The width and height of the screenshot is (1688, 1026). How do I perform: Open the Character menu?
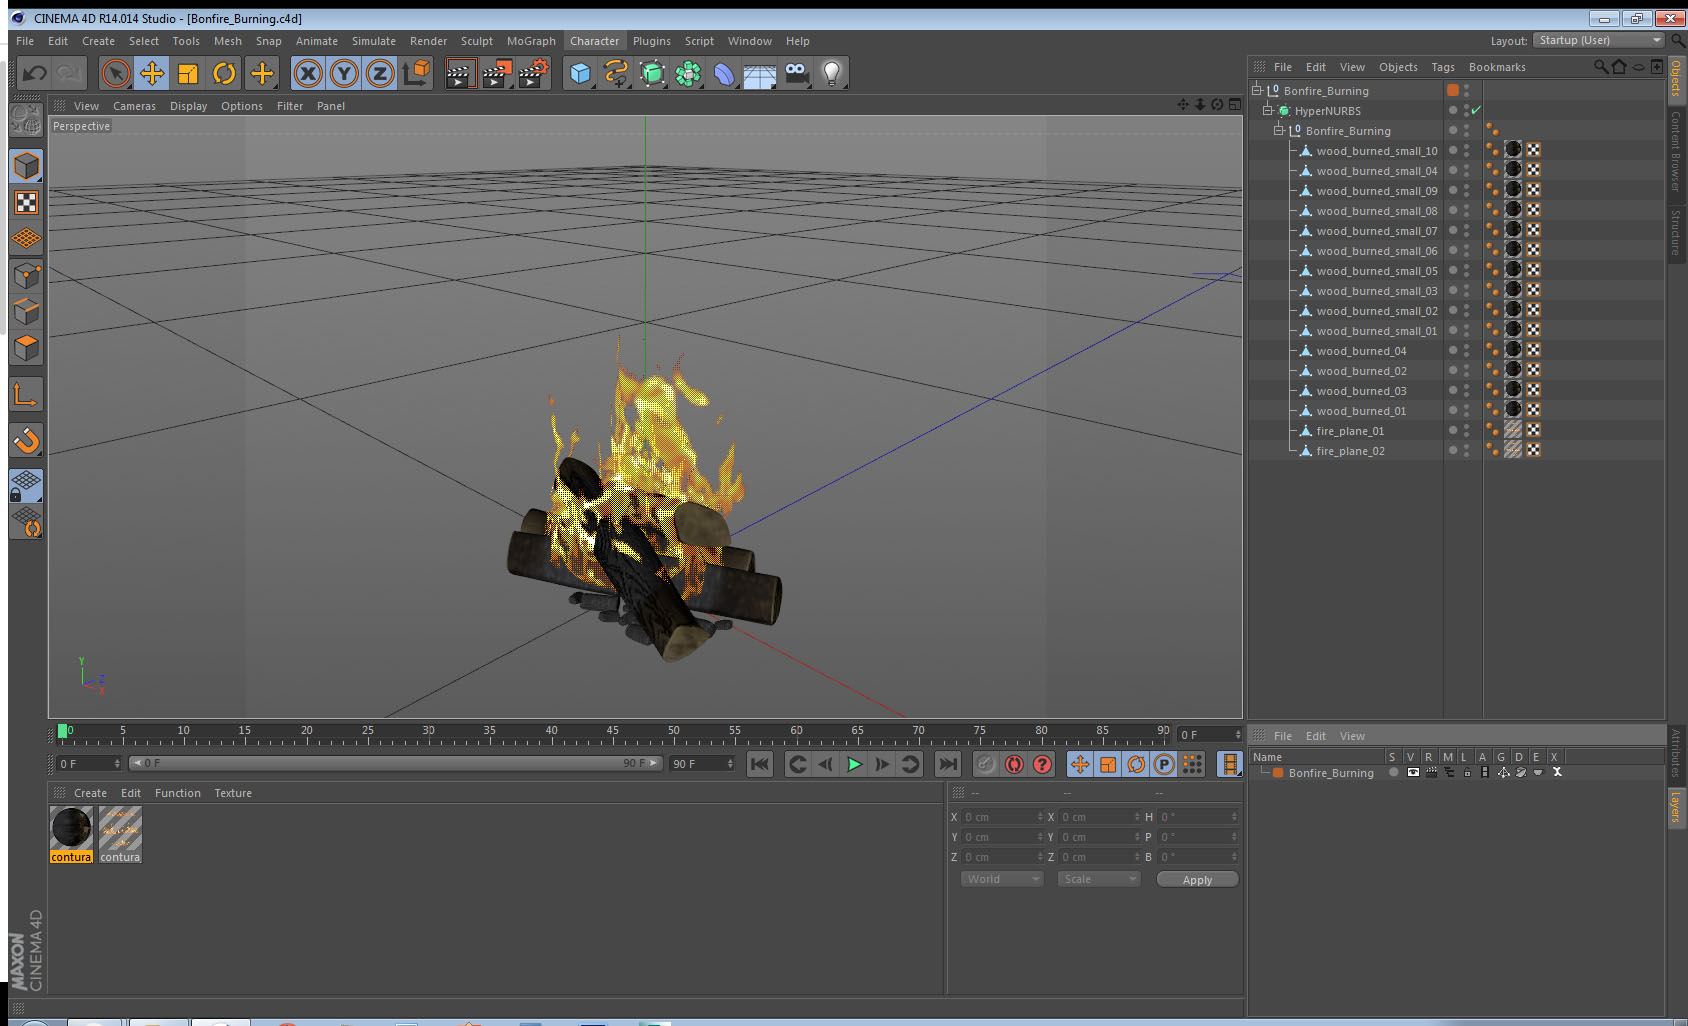tap(594, 41)
